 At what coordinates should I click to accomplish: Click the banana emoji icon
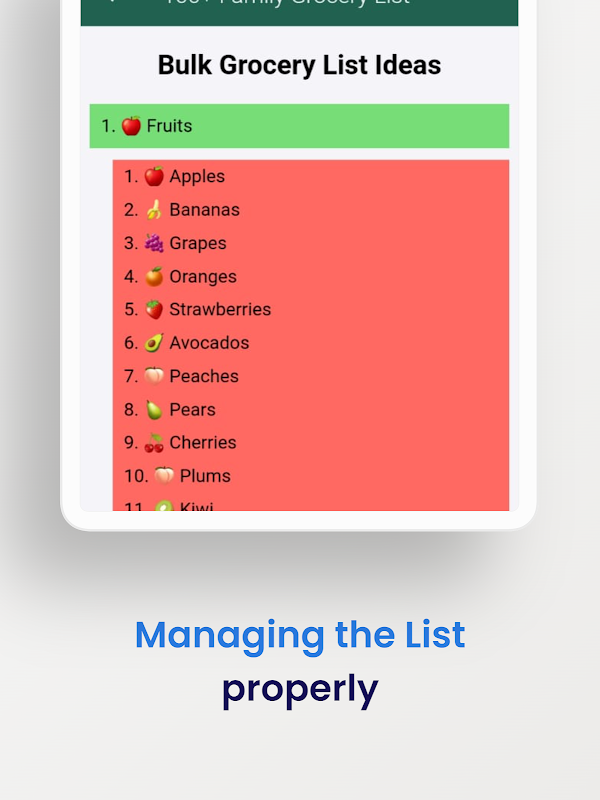click(x=154, y=210)
